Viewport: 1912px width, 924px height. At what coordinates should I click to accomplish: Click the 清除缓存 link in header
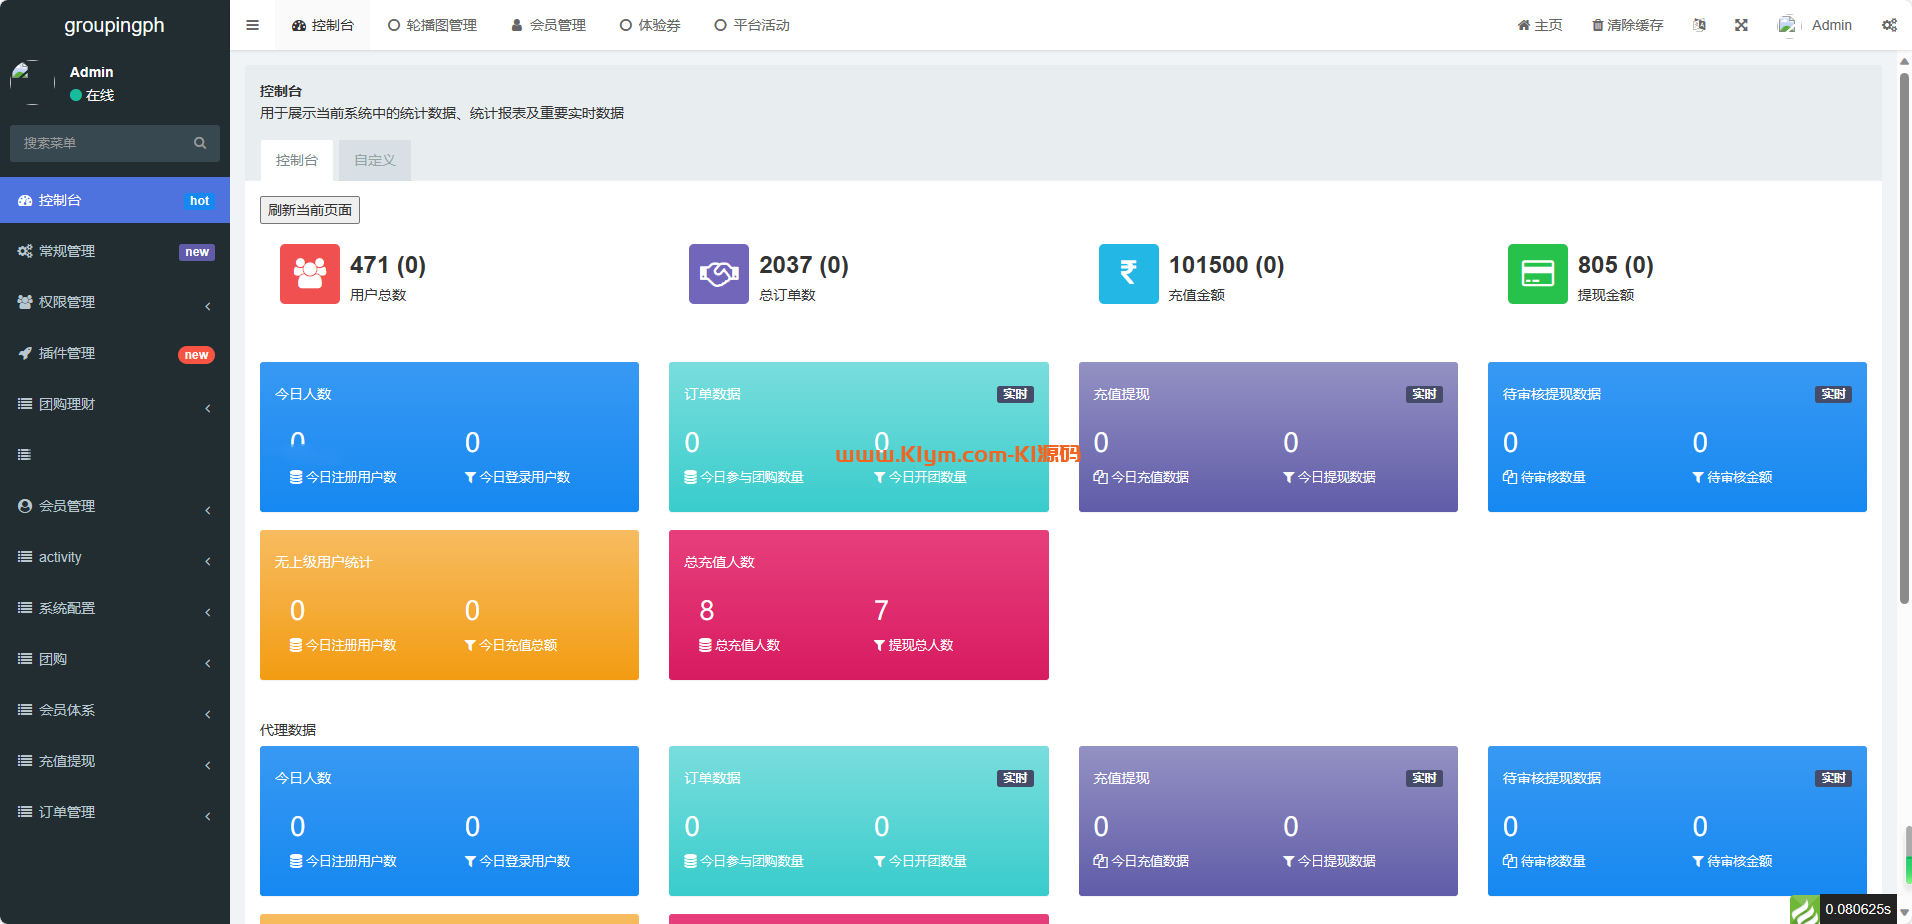click(x=1627, y=25)
